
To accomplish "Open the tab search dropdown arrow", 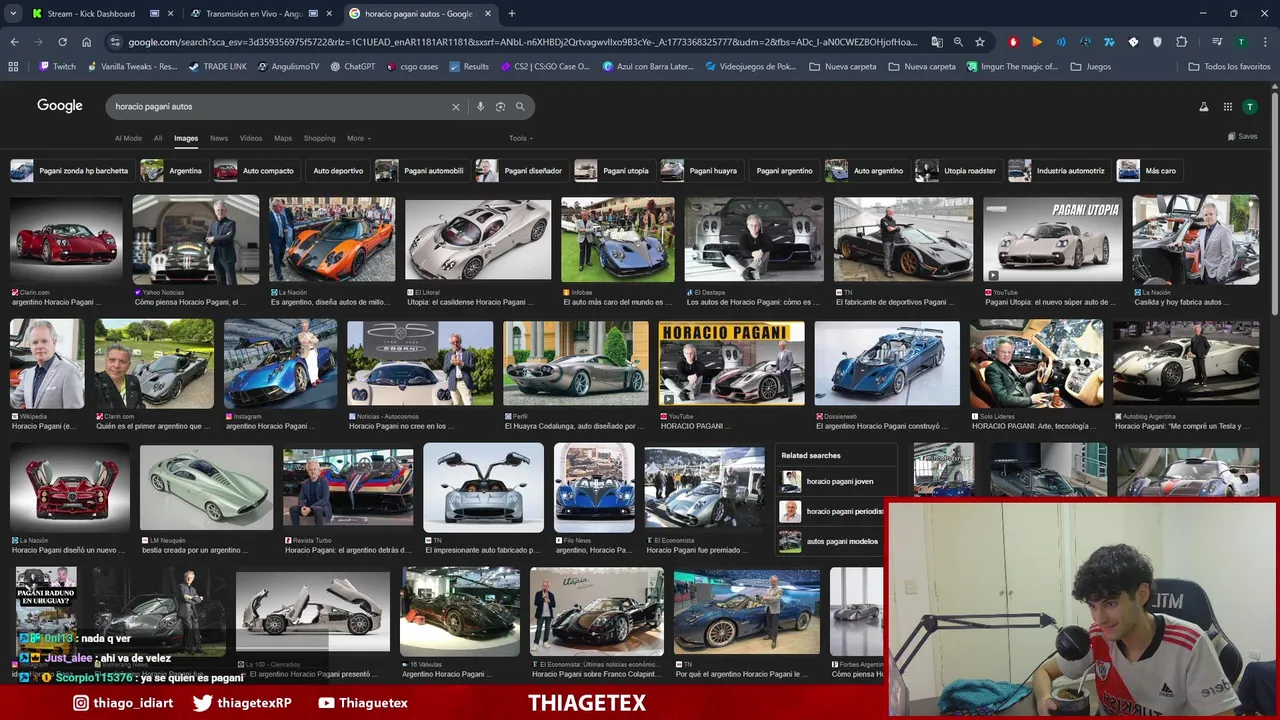I will pos(13,14).
